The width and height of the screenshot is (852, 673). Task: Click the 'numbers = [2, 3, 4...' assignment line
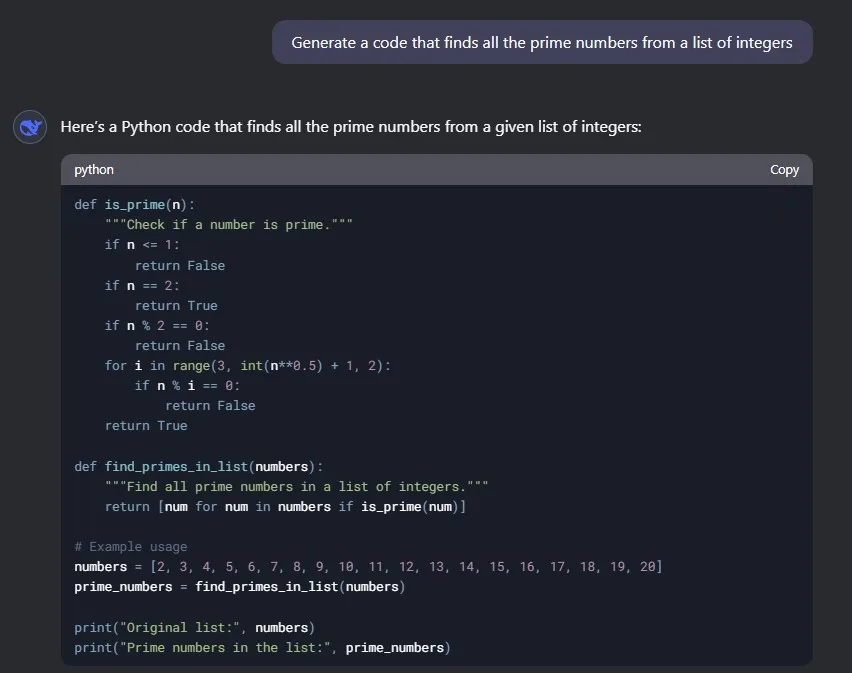[368, 567]
